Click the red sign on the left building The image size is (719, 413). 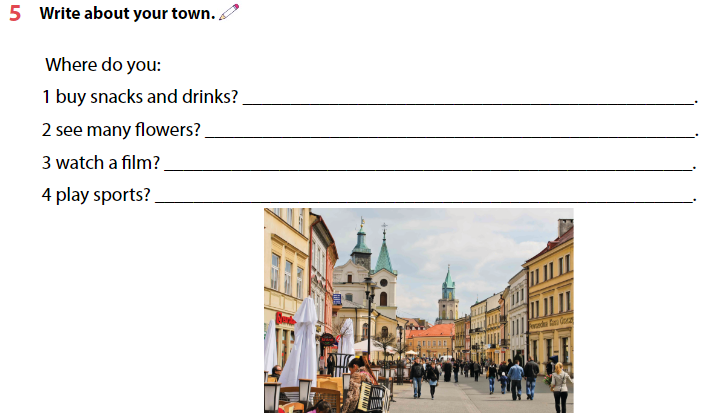click(x=284, y=319)
